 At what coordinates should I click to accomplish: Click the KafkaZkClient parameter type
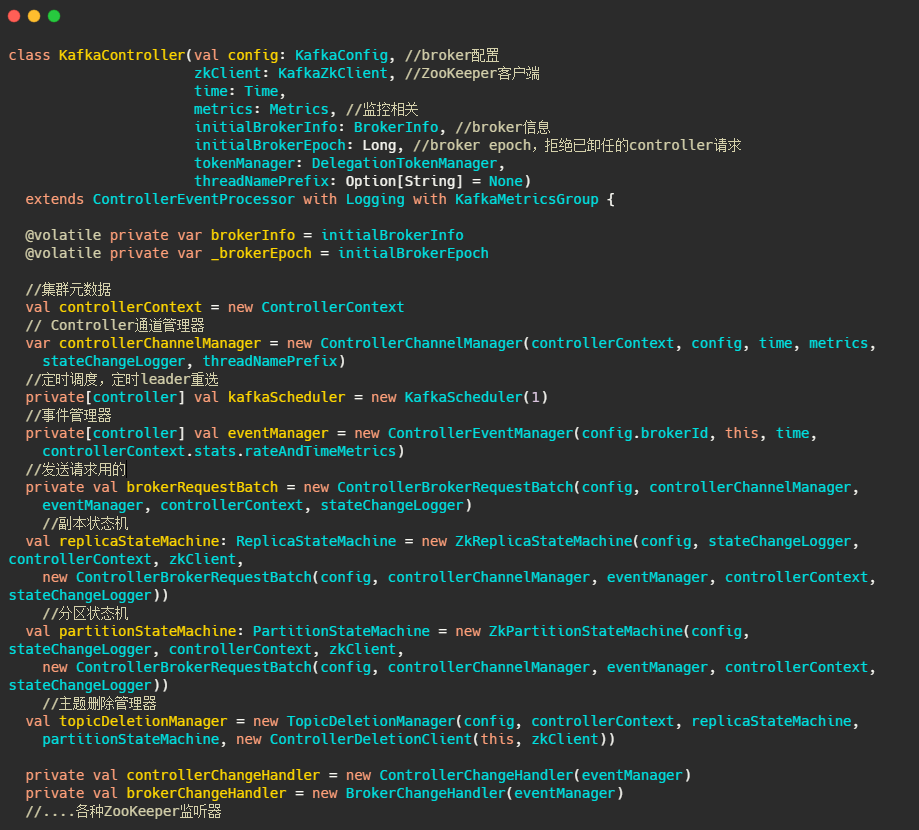pos(332,73)
